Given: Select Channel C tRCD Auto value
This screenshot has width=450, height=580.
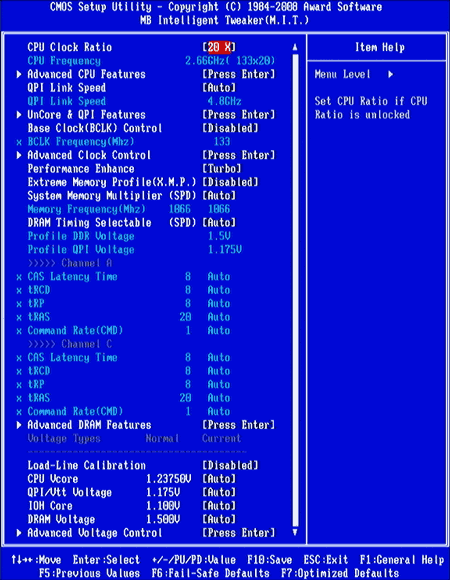Looking at the screenshot, I should tap(219, 371).
